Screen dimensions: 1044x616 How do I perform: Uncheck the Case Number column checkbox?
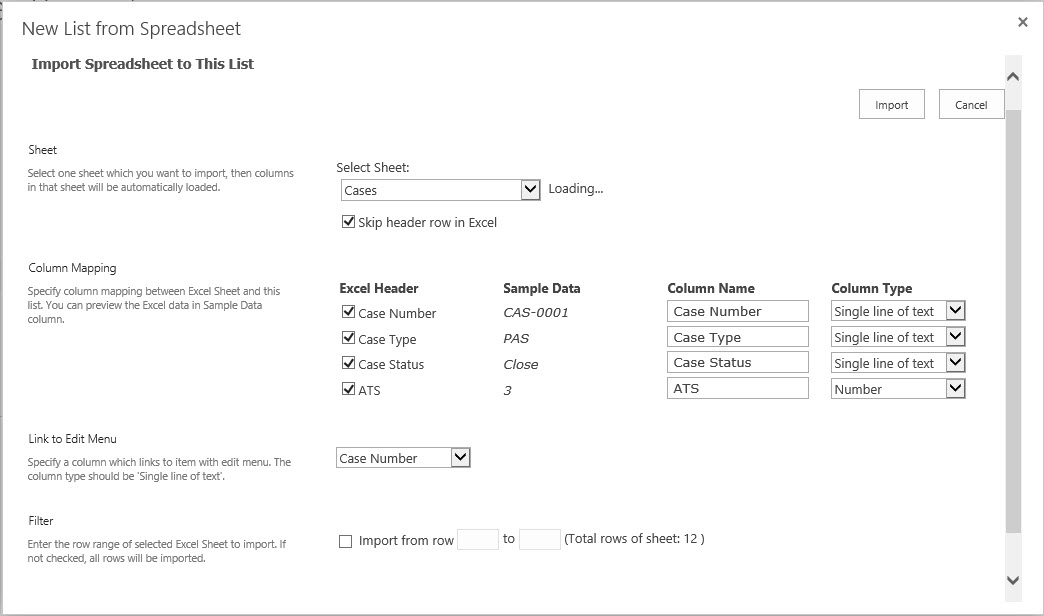pos(348,313)
